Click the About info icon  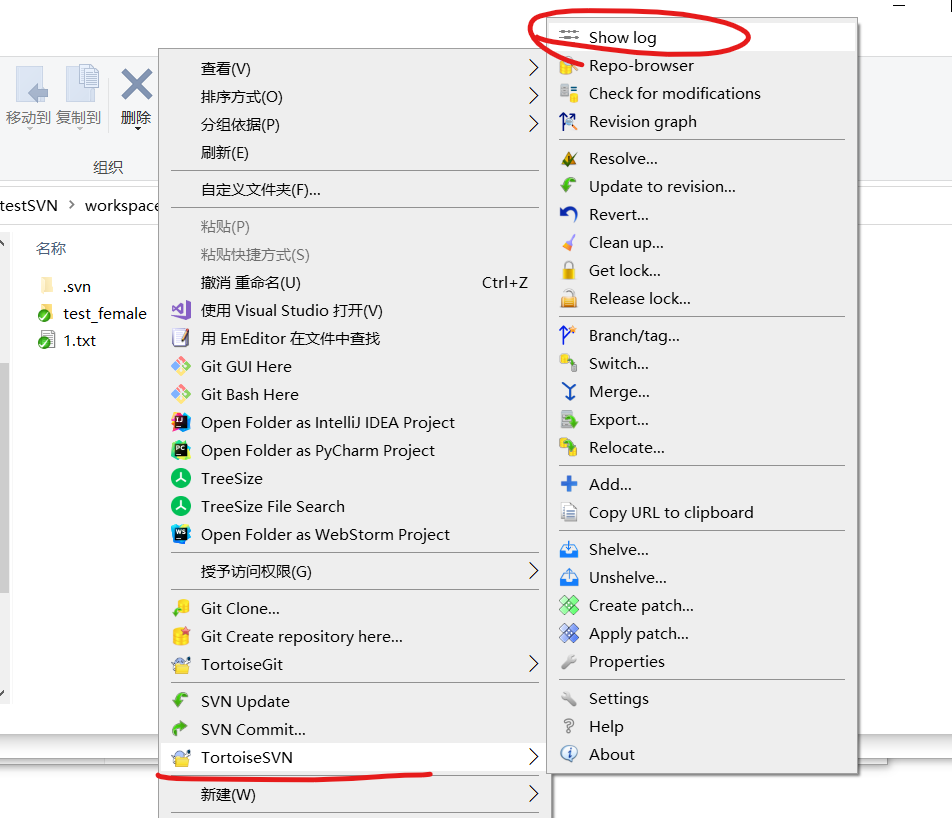click(x=569, y=754)
